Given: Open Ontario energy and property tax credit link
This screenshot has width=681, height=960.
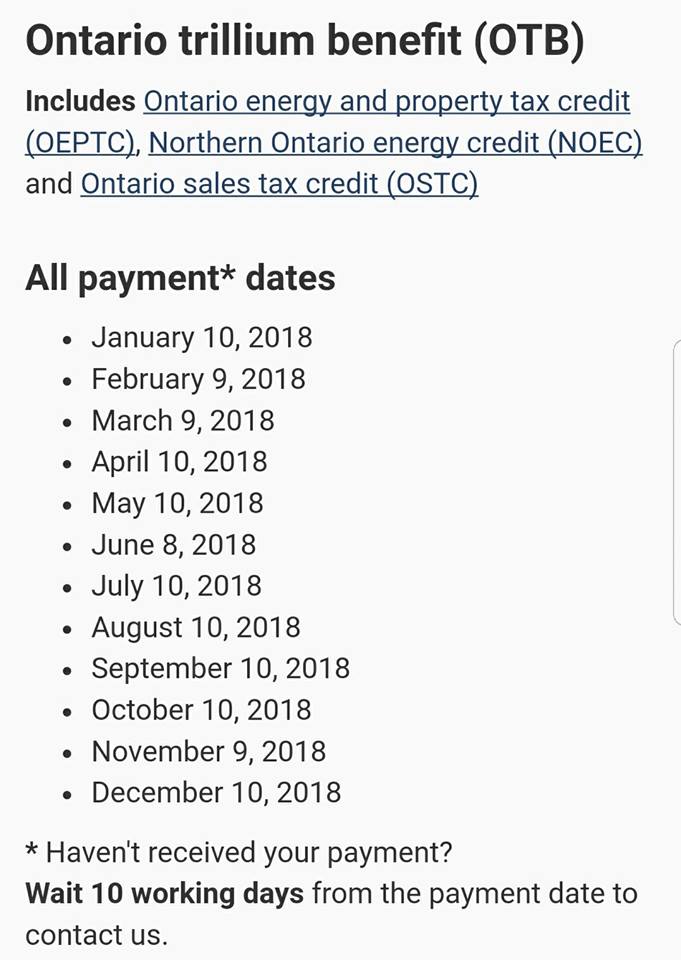Looking at the screenshot, I should [386, 102].
